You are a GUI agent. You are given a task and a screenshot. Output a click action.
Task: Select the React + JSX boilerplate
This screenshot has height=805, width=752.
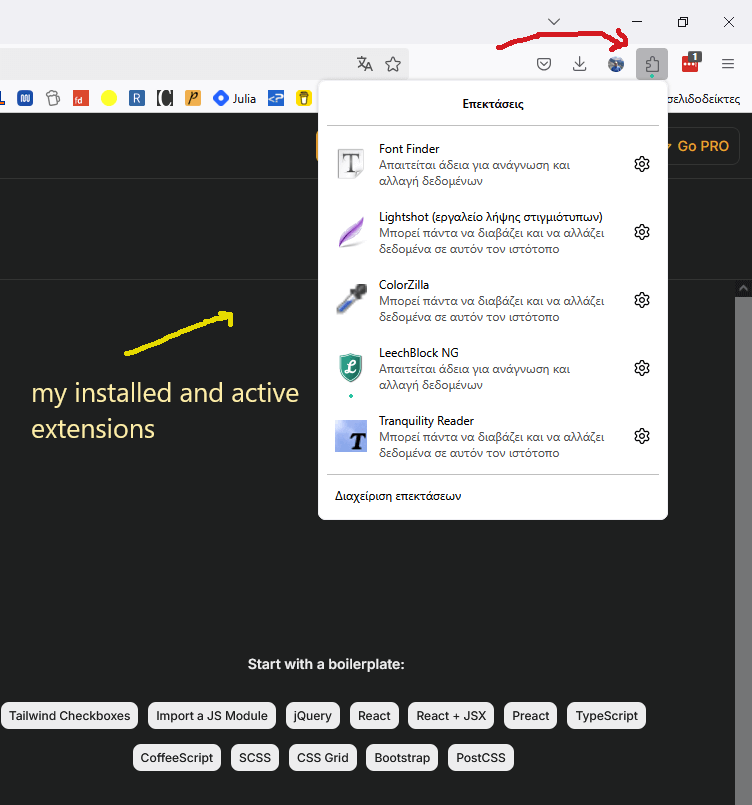[451, 715]
